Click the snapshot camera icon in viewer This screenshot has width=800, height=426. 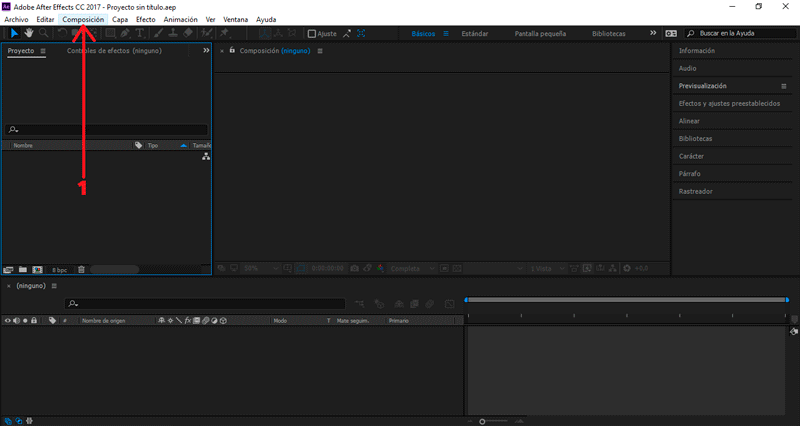355,268
